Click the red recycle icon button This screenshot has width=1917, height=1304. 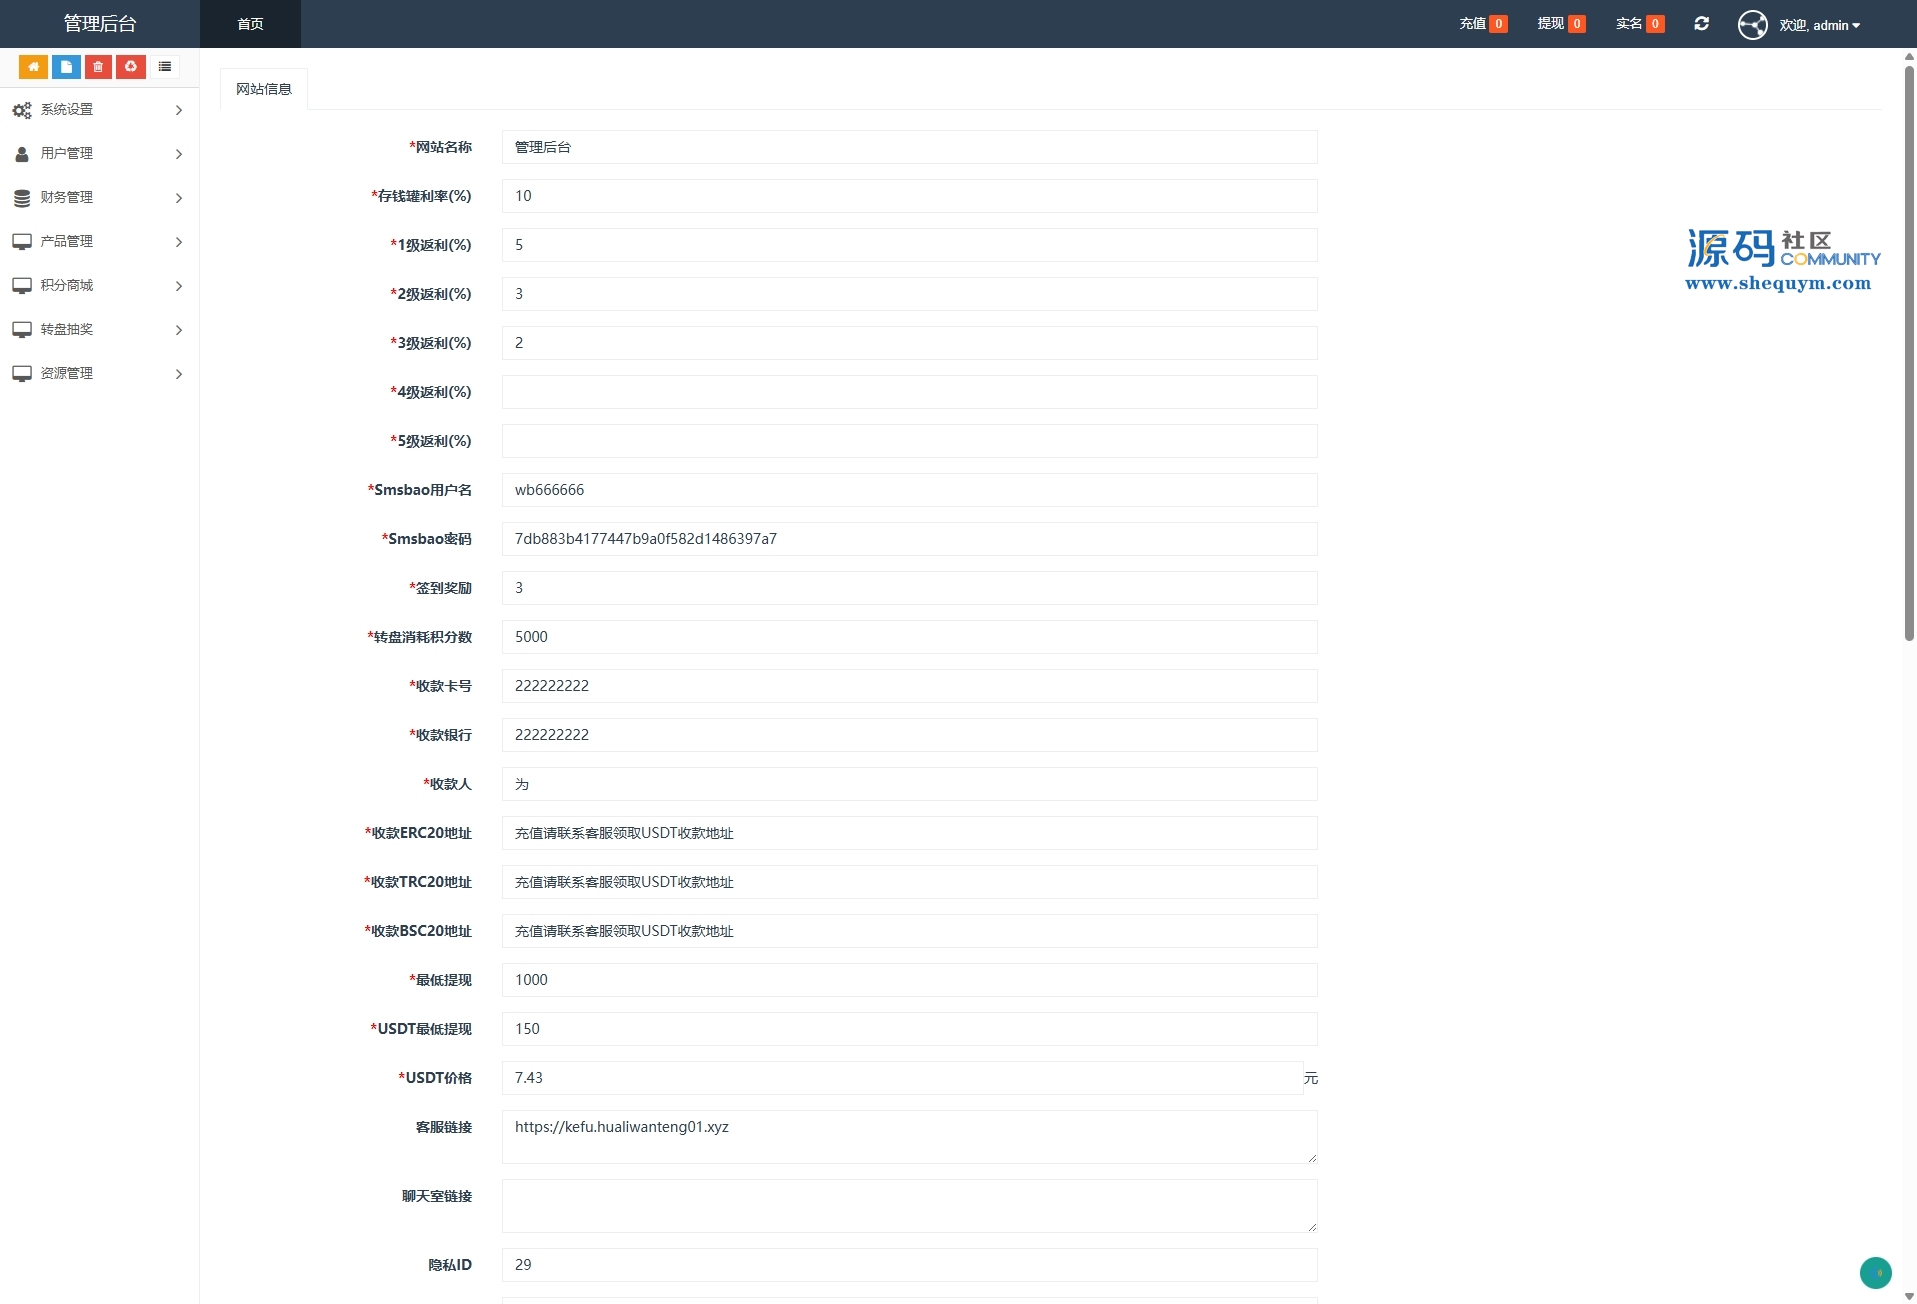click(x=131, y=67)
